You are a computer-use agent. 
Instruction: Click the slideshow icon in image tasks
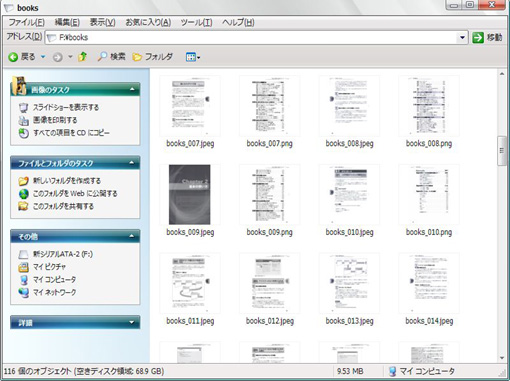(23, 108)
